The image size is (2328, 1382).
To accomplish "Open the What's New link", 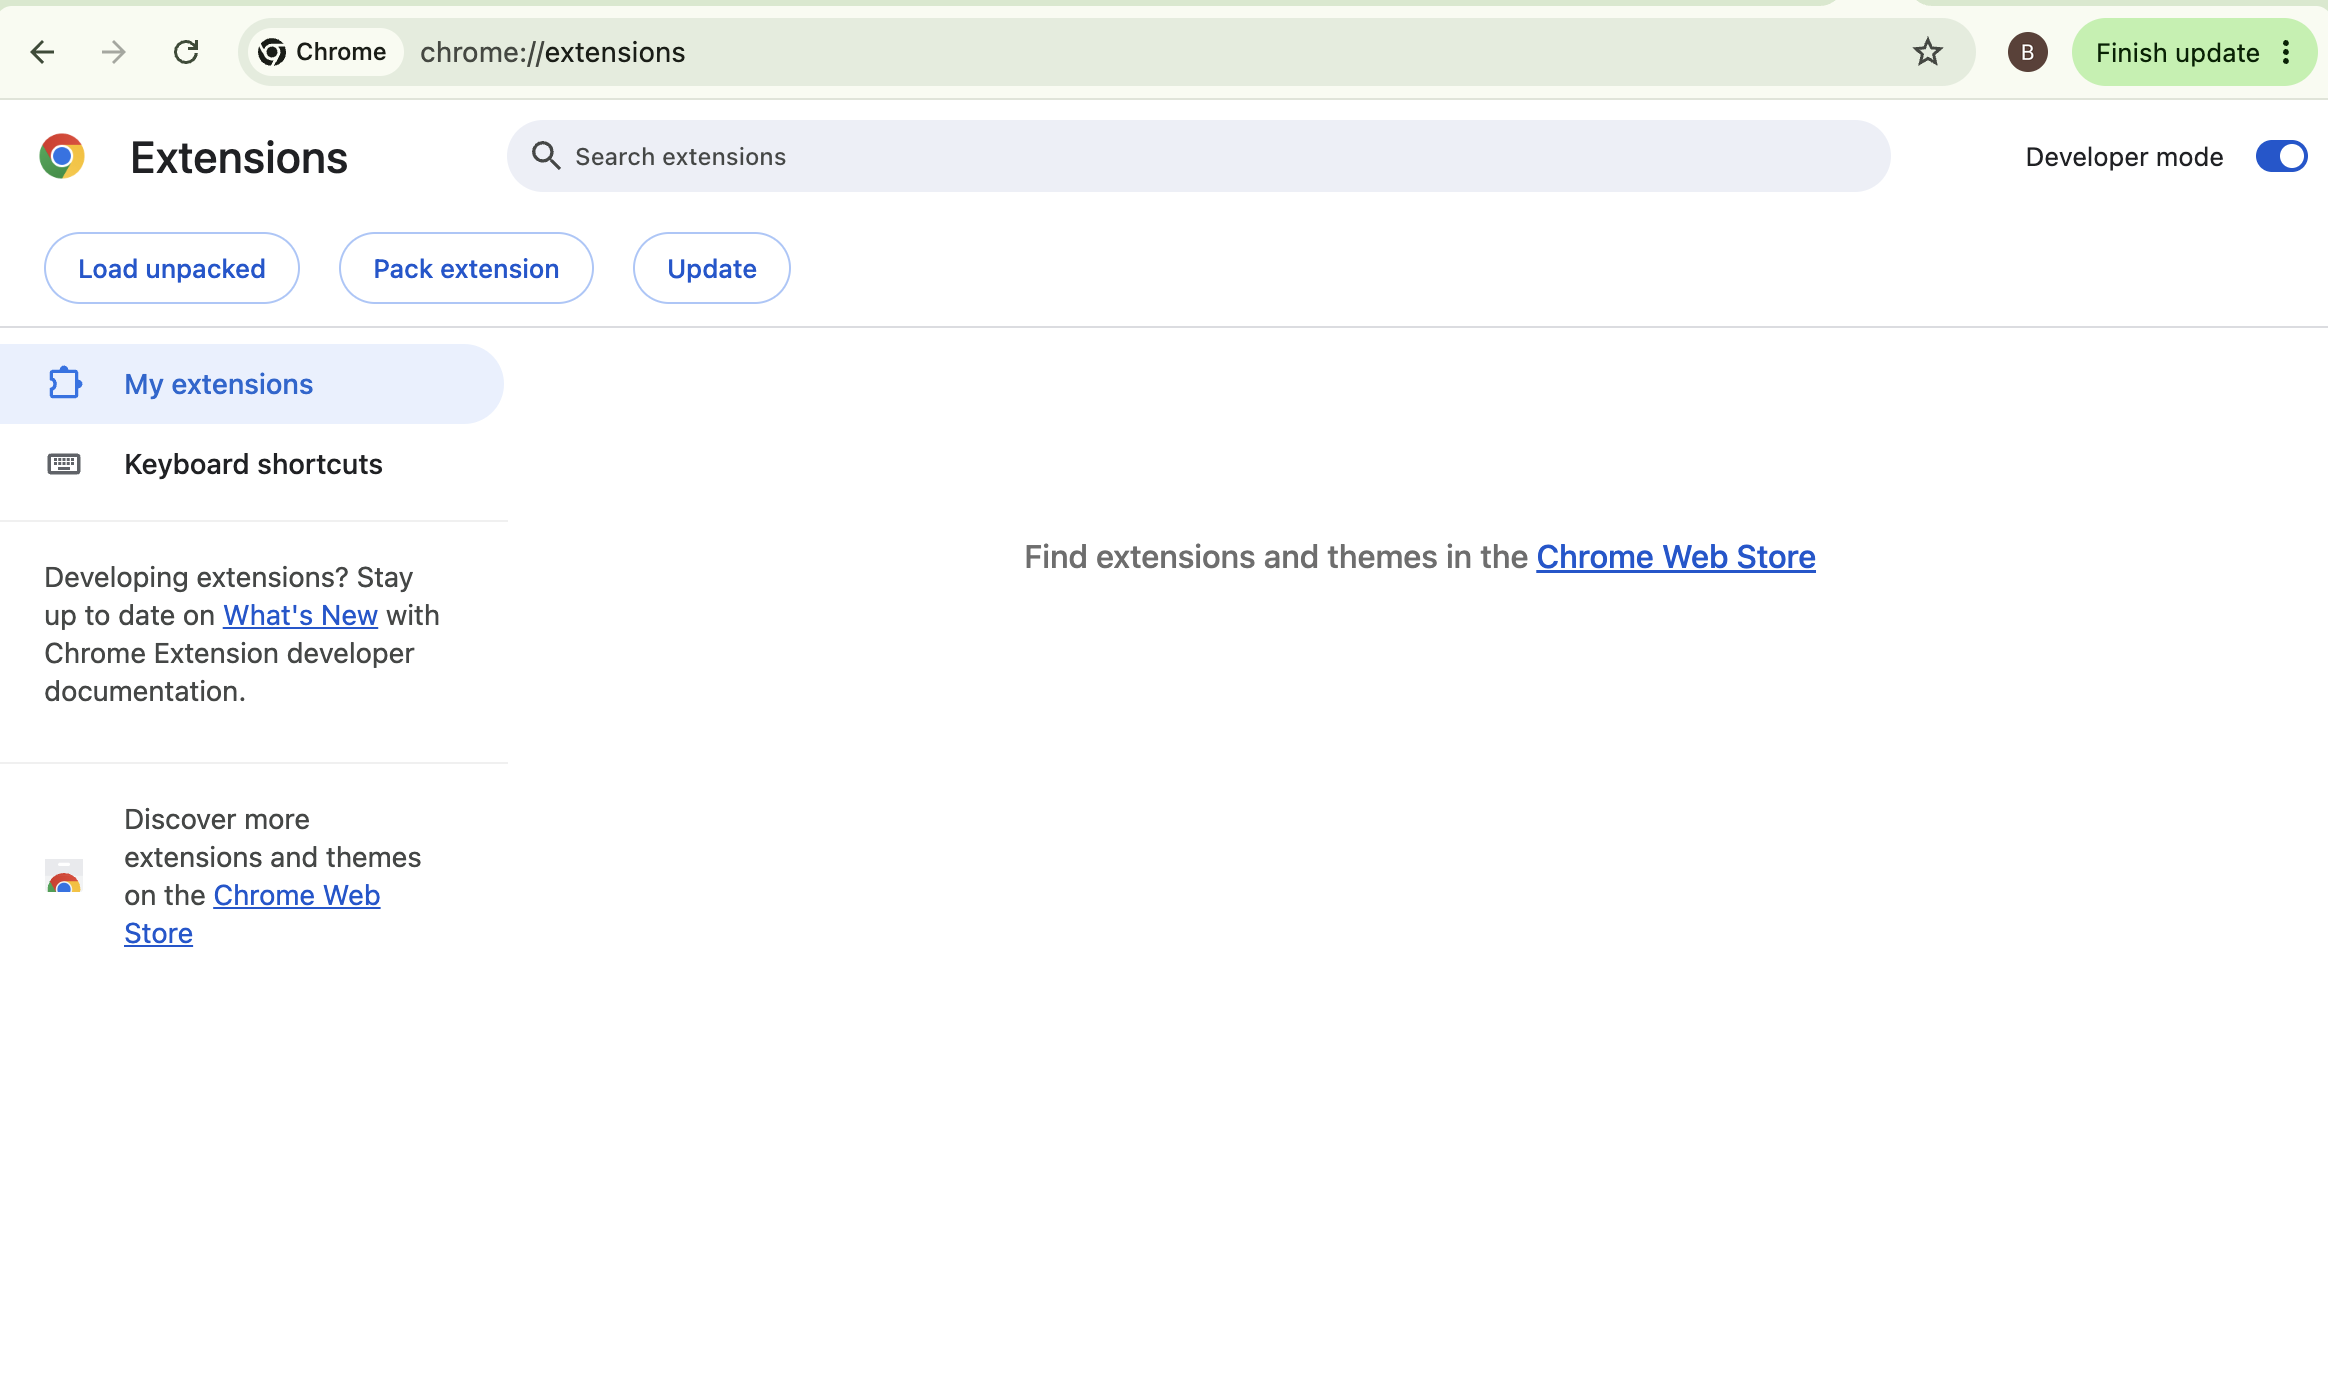I will coord(300,615).
